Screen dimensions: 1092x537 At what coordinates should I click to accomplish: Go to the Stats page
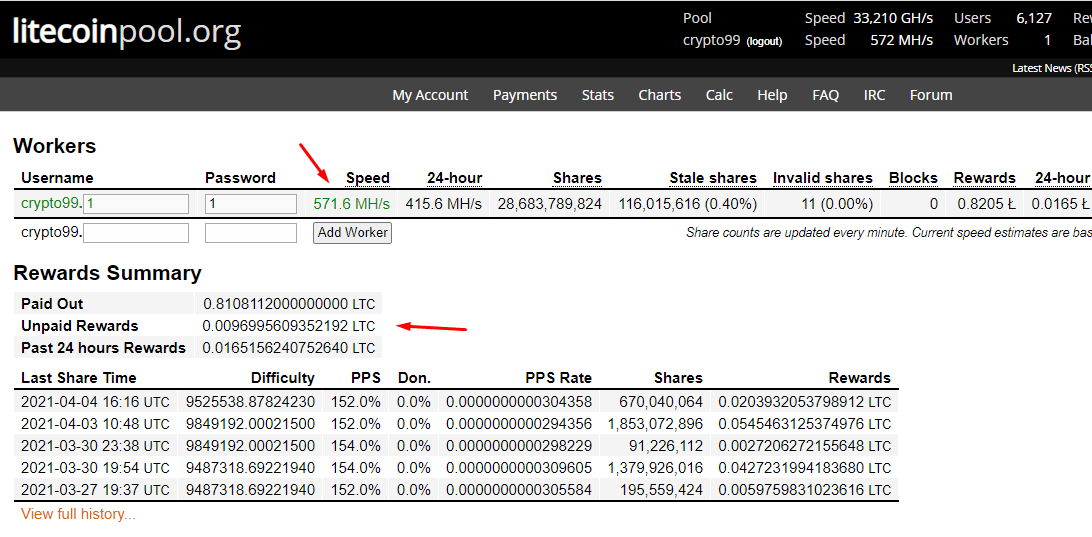[x=598, y=95]
